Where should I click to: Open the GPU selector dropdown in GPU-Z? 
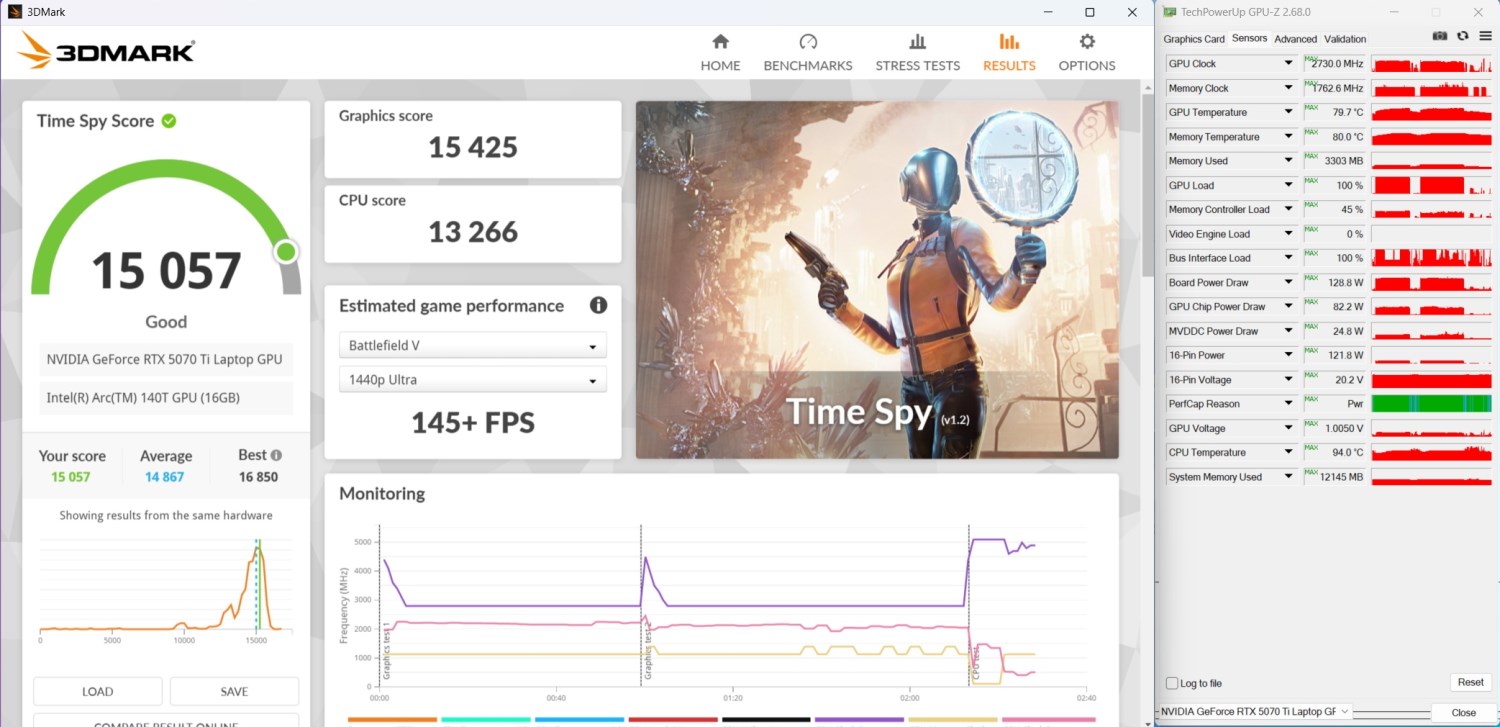1256,711
